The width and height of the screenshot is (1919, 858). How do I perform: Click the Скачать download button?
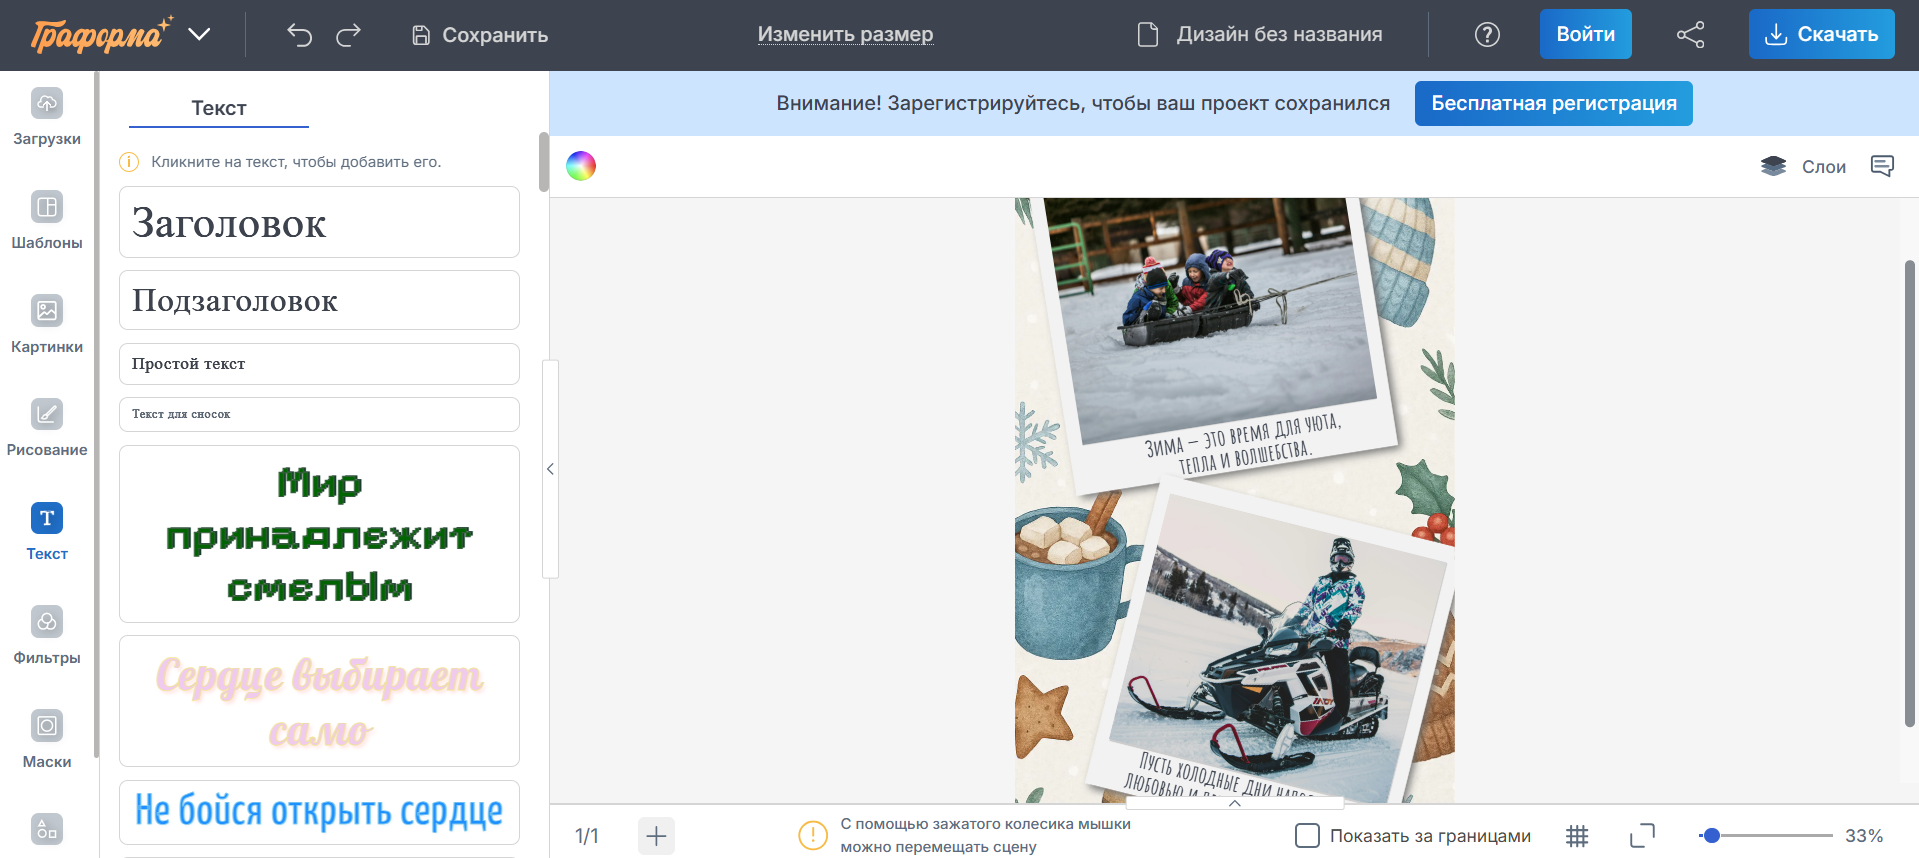tap(1820, 35)
